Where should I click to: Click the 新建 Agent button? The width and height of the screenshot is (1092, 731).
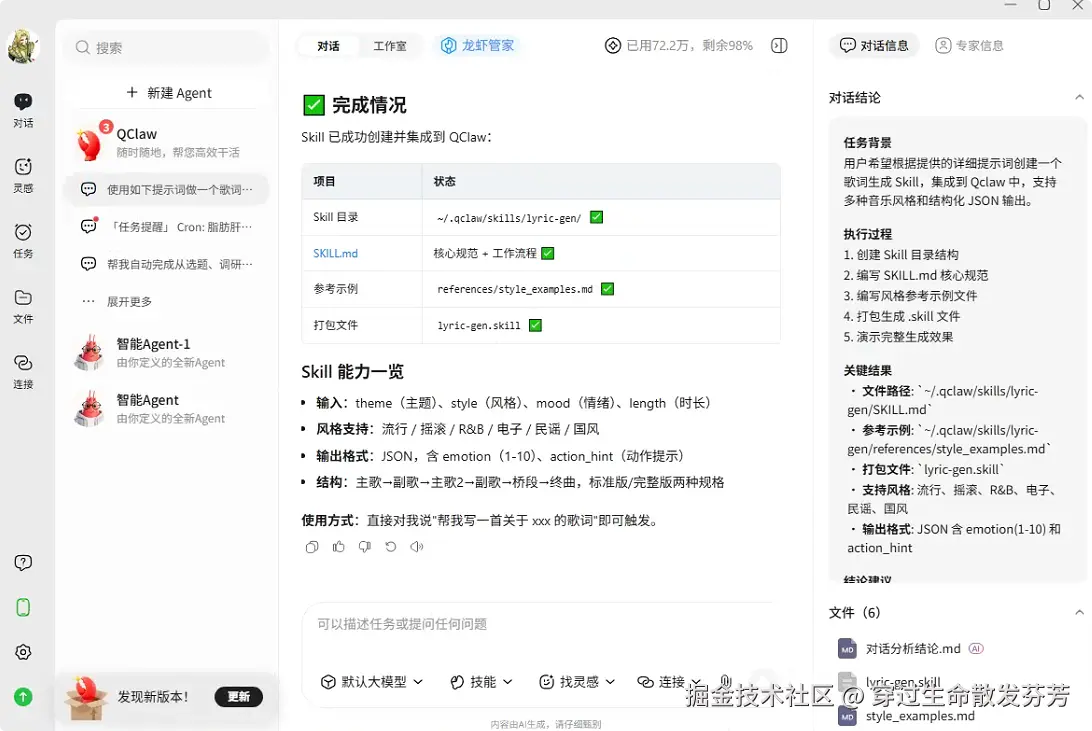[x=168, y=93]
